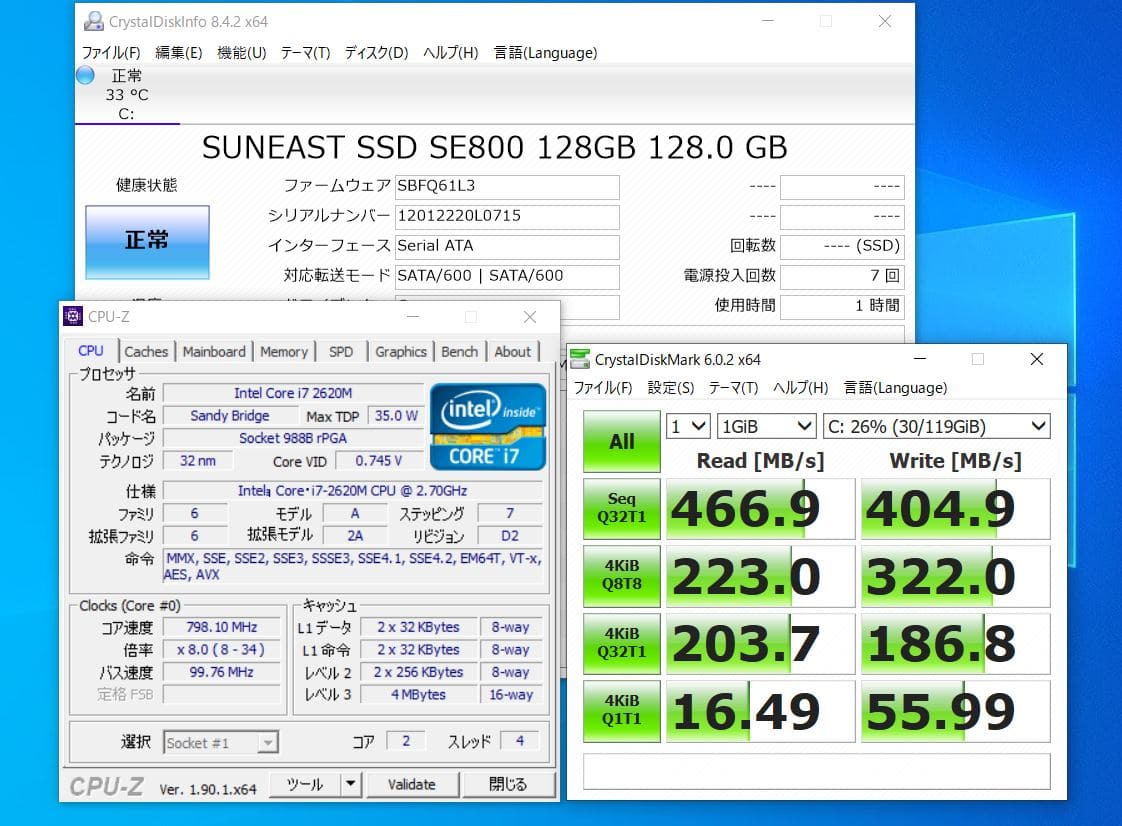Click the Intel Core i7 logo in CPU-Z
The height and width of the screenshot is (826, 1122).
[487, 427]
